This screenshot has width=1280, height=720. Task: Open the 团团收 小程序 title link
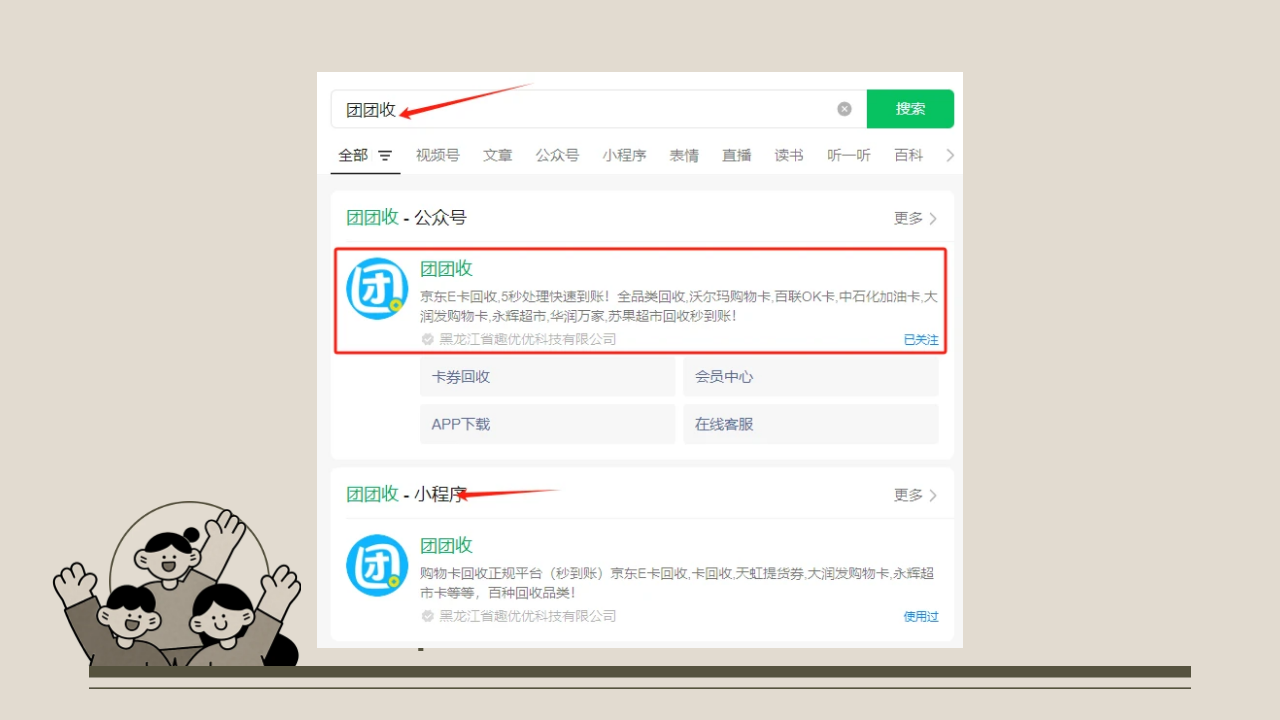(446, 545)
